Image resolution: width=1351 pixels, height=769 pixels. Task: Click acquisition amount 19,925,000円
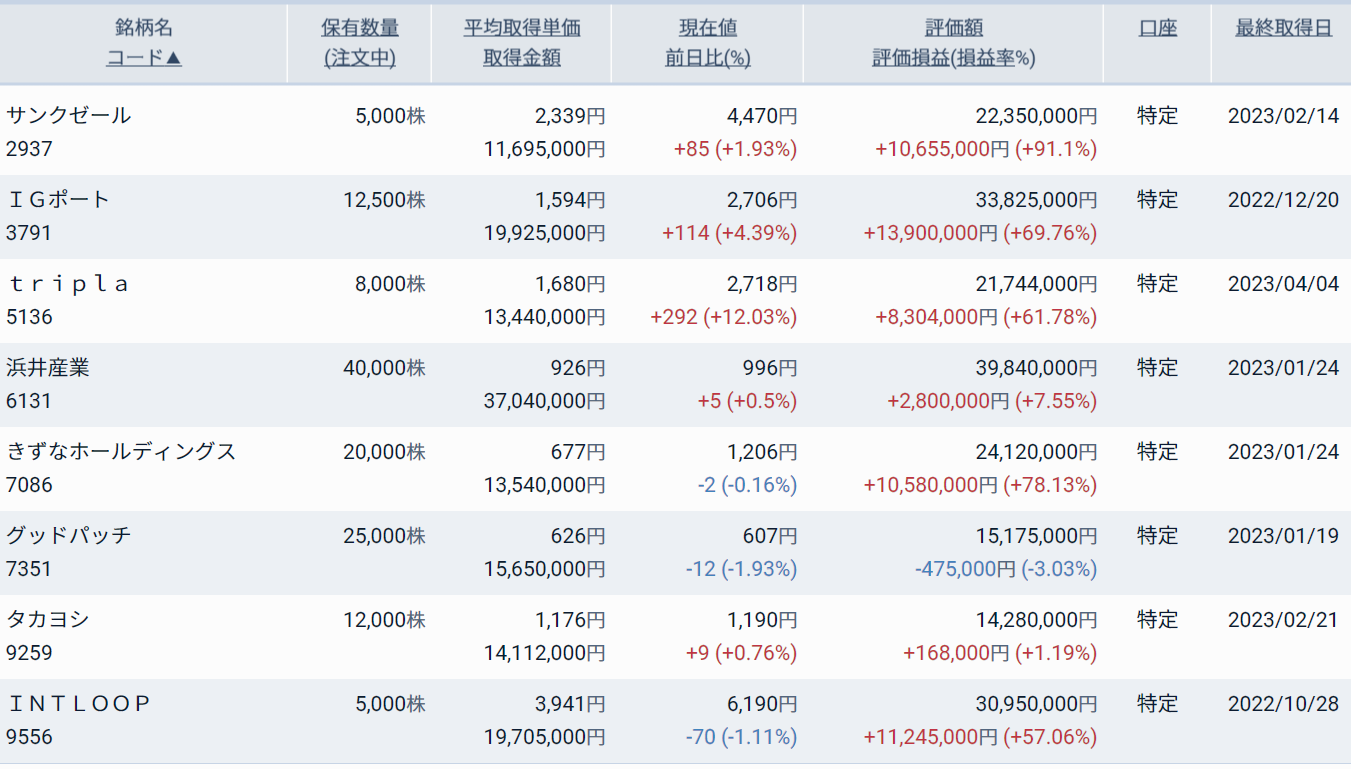544,233
